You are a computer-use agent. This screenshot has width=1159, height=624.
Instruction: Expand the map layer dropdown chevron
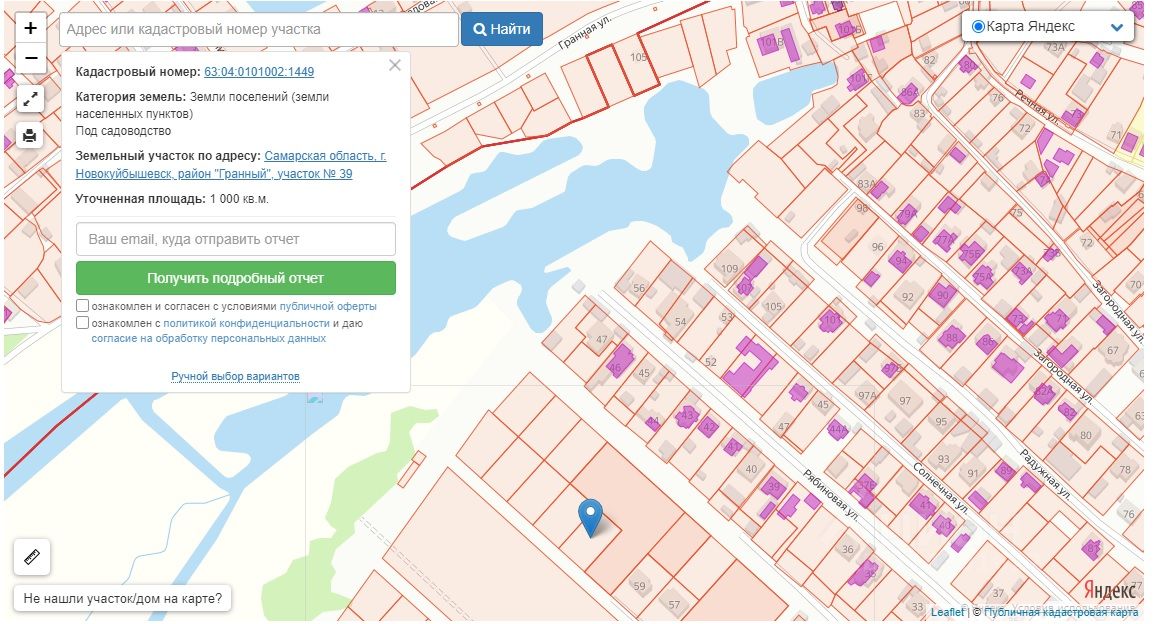pos(1117,27)
